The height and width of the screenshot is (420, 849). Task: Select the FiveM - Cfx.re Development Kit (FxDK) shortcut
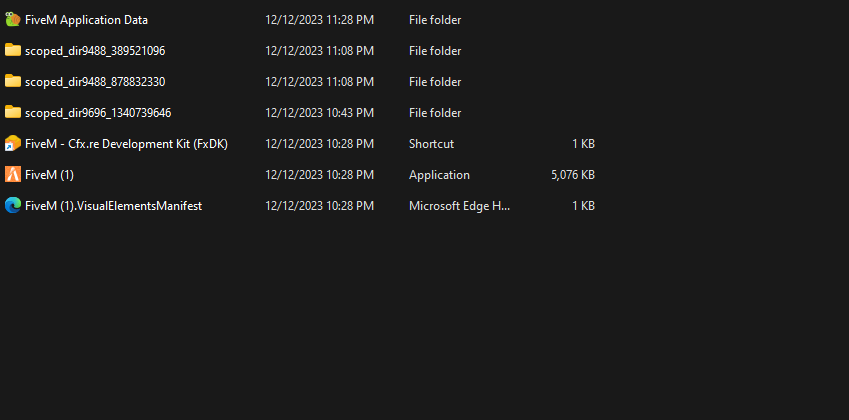(x=126, y=144)
